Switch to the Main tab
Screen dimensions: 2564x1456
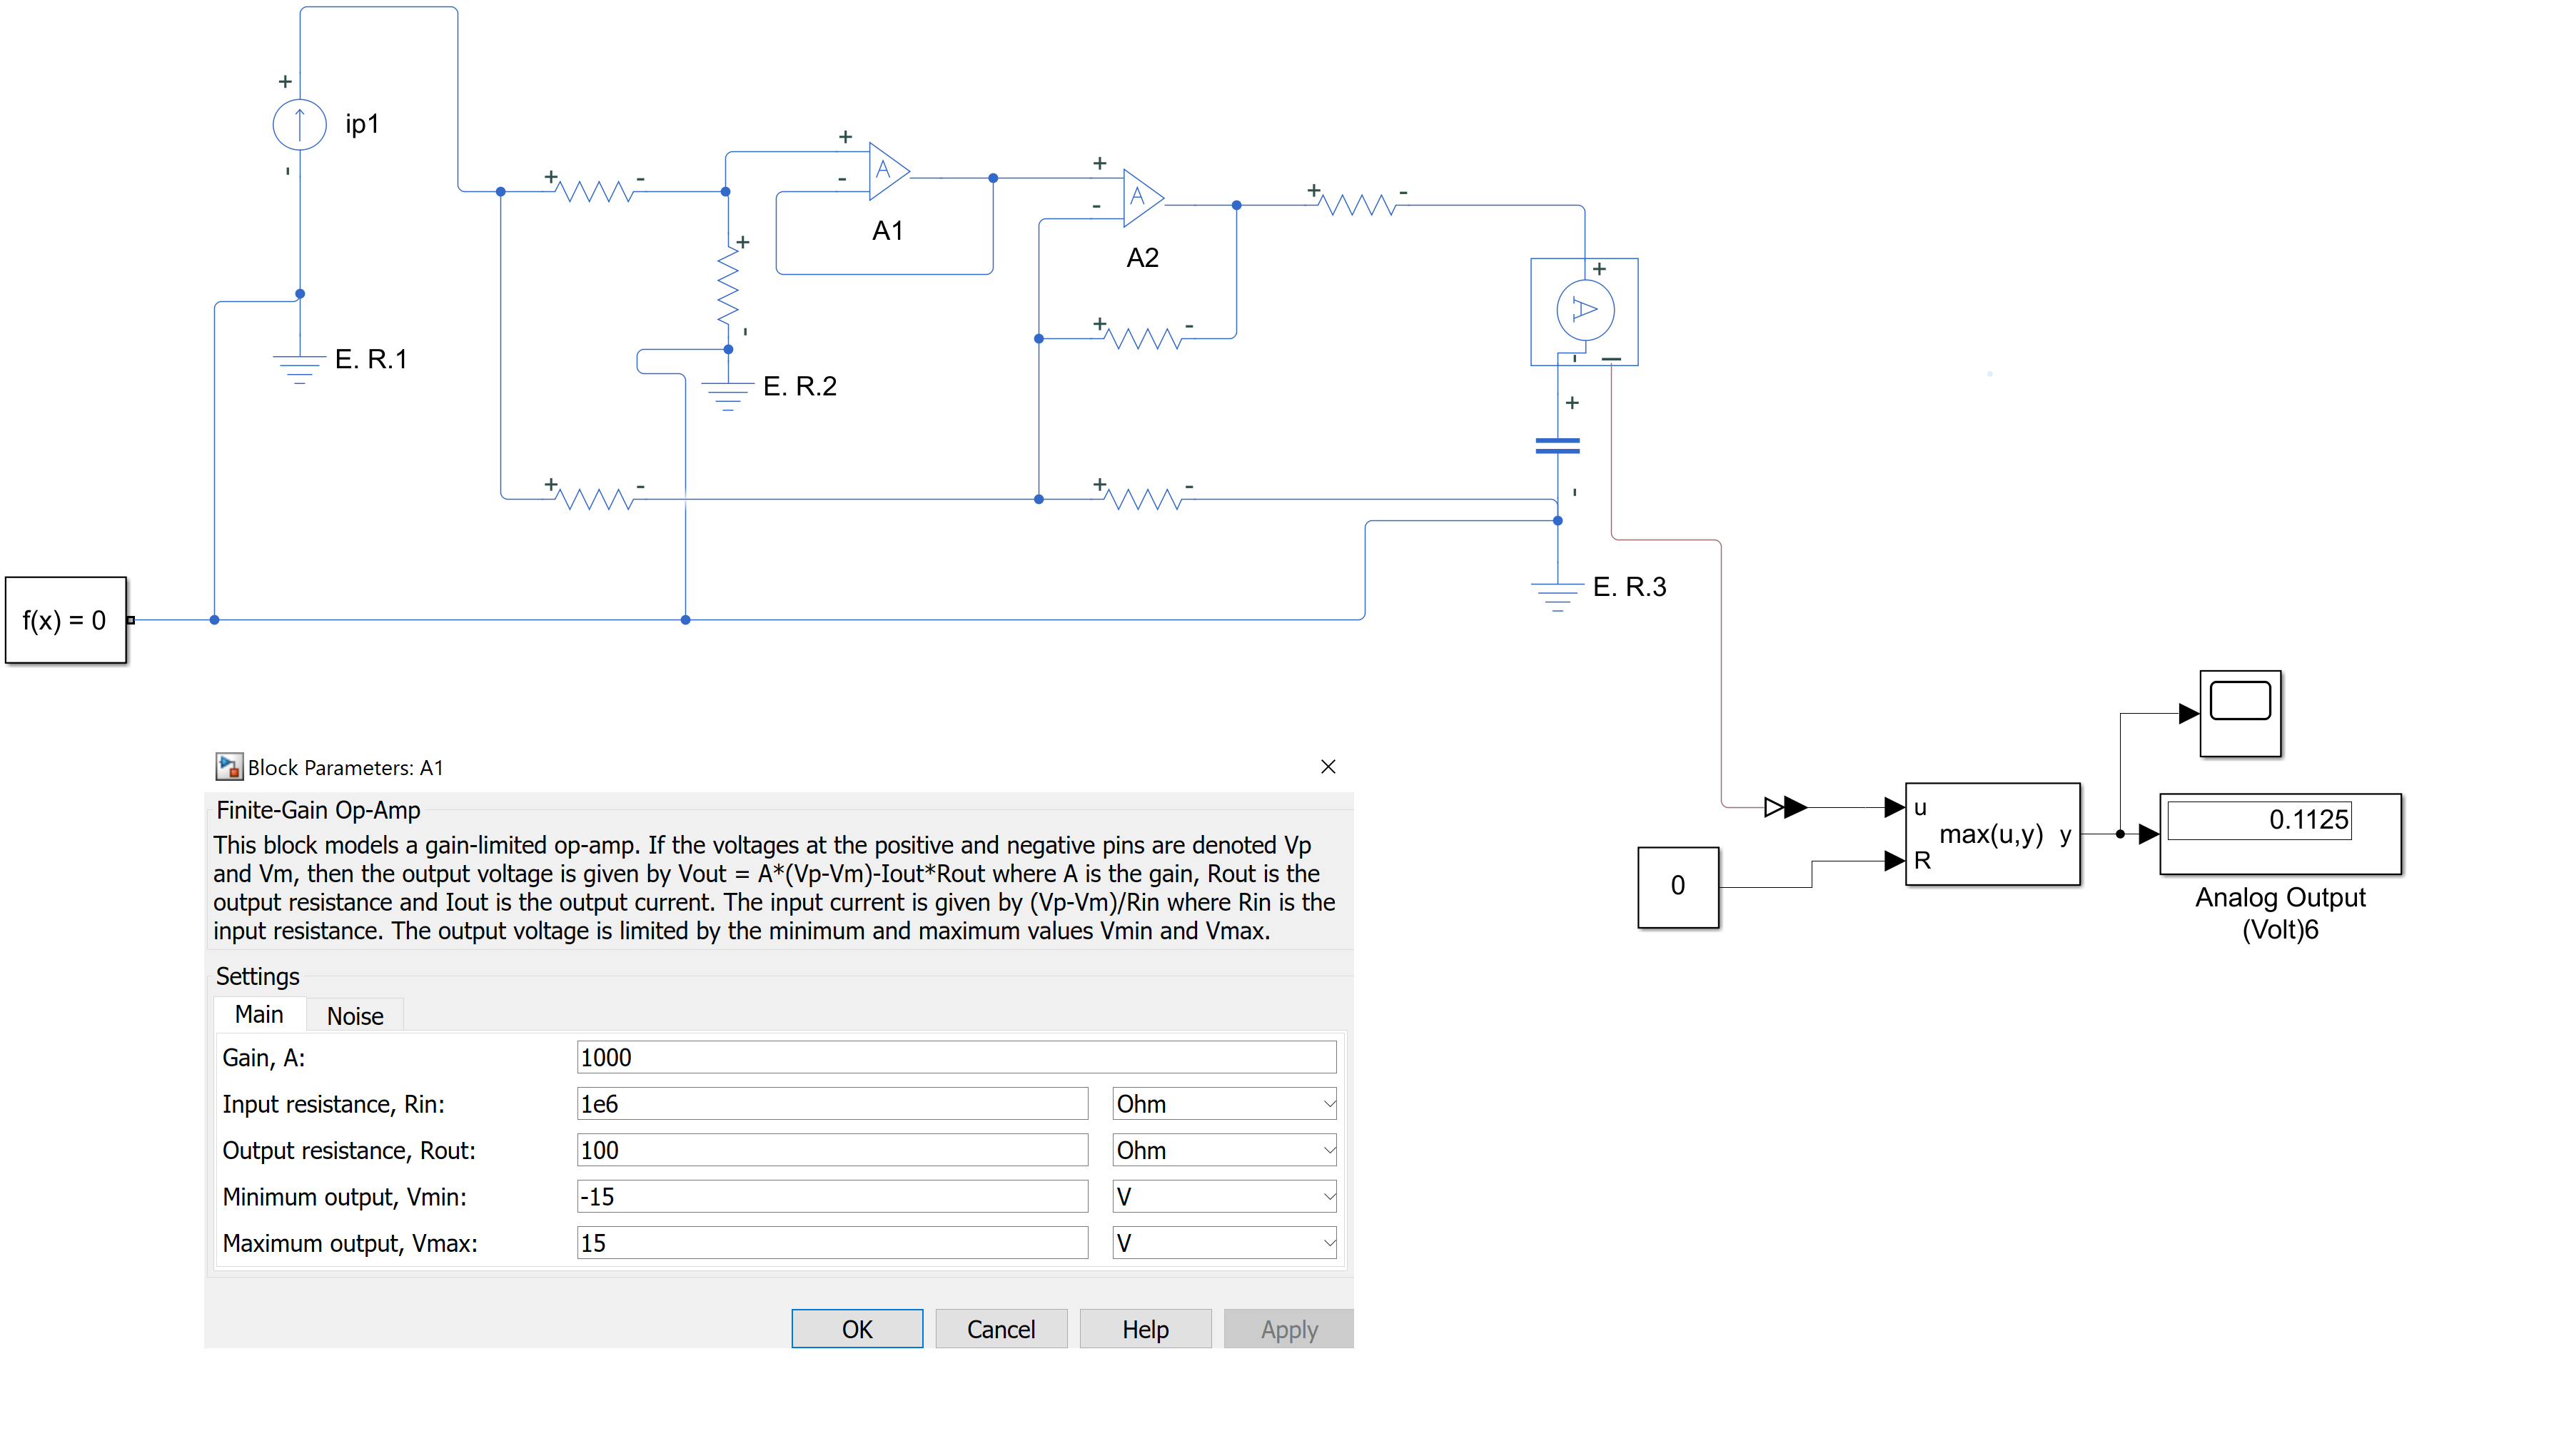[x=259, y=1015]
